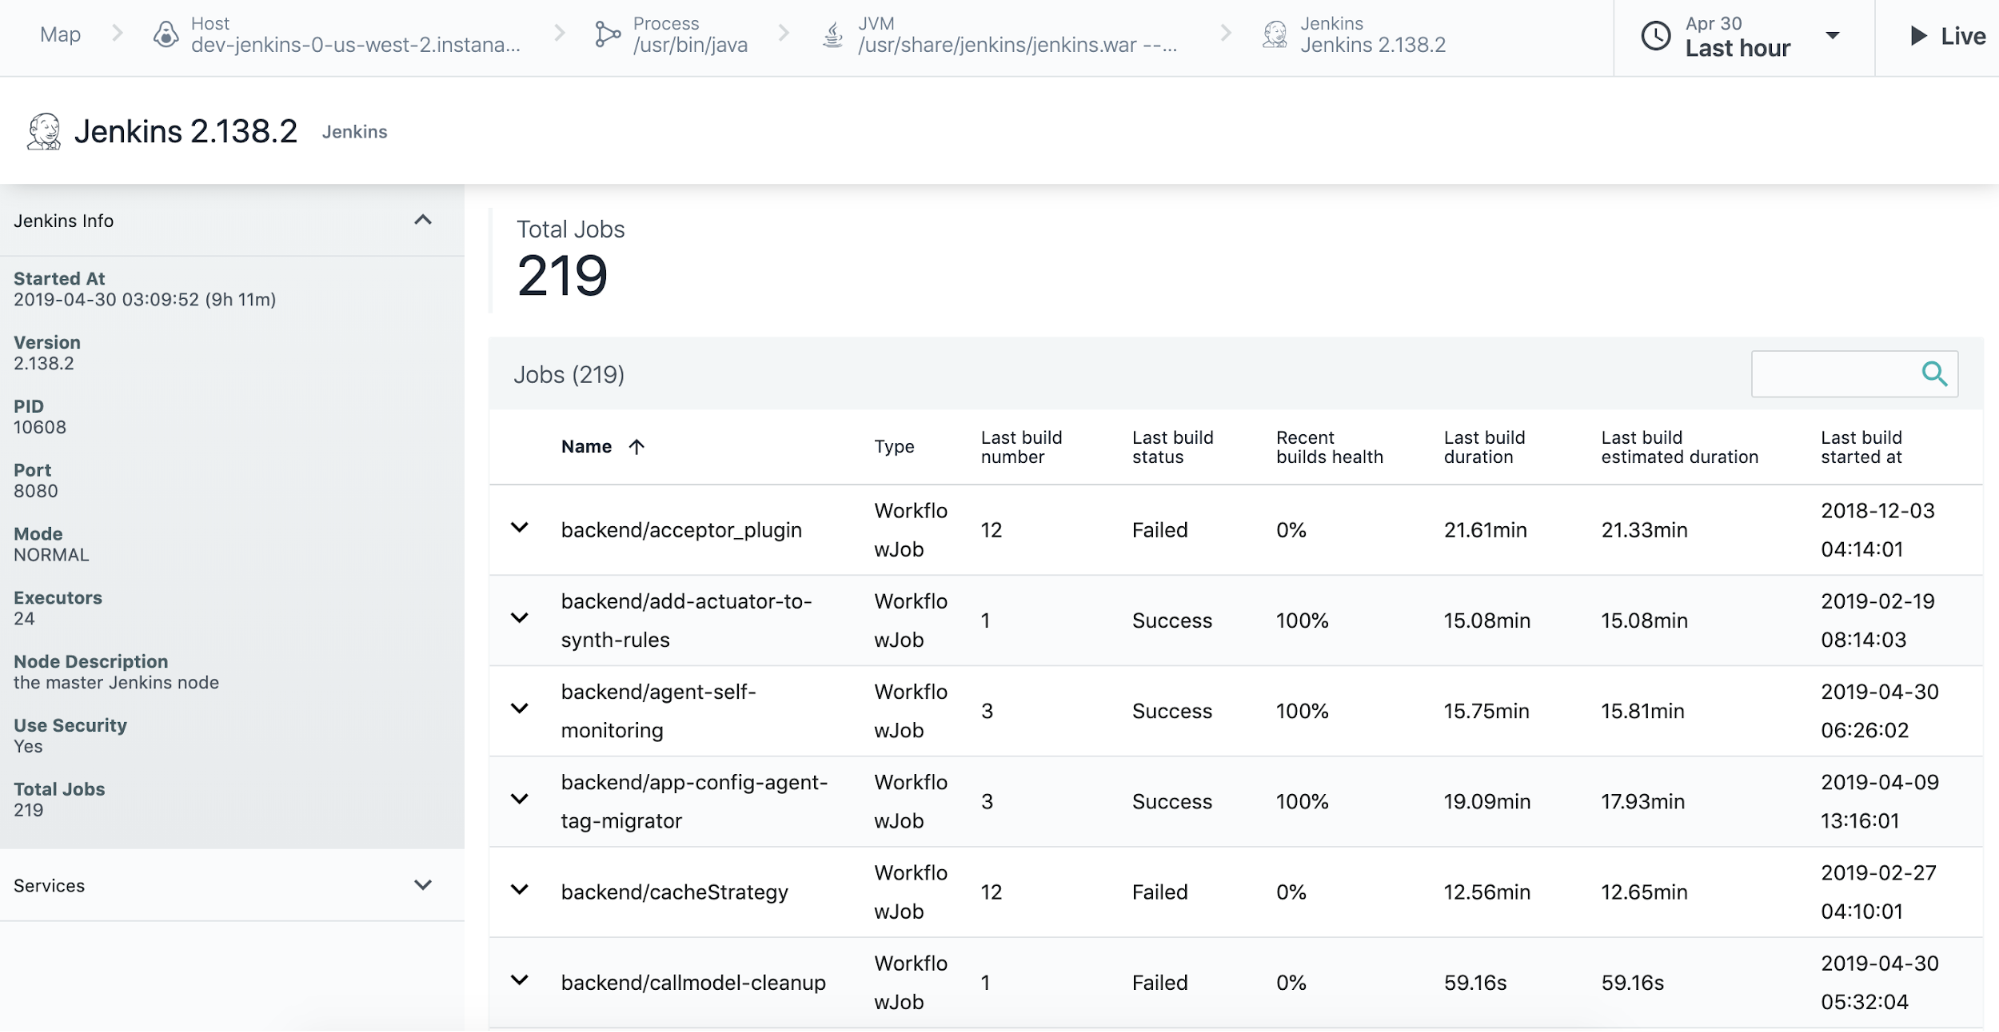Screen dimensions: 1999x1032
Task: Click the Jenkins logo beside page title
Action: click(44, 131)
